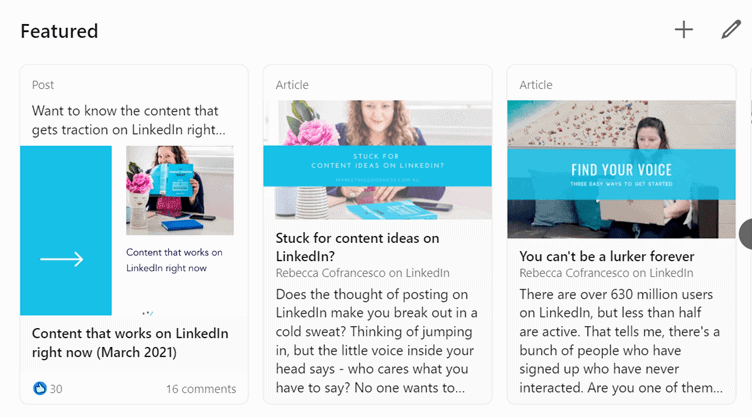Click the woman holding blue book thumbnail

pyautogui.click(x=180, y=191)
